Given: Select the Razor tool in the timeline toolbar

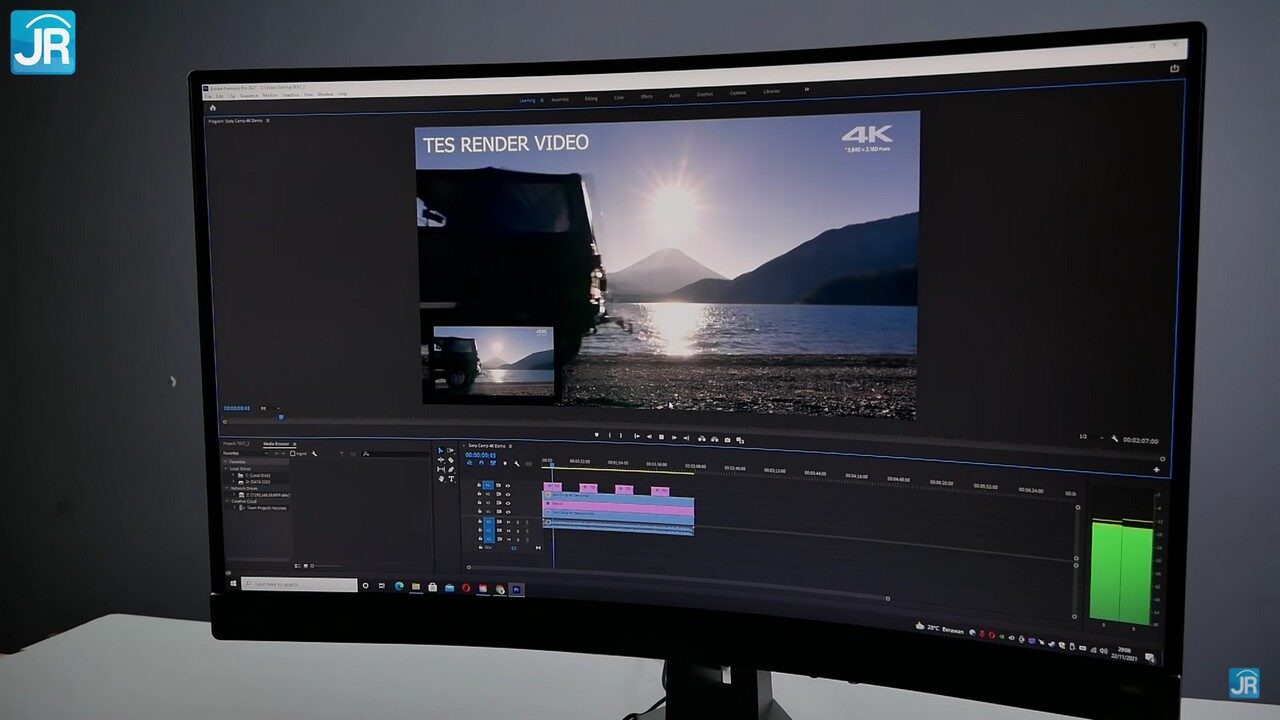Looking at the screenshot, I should point(450,460).
